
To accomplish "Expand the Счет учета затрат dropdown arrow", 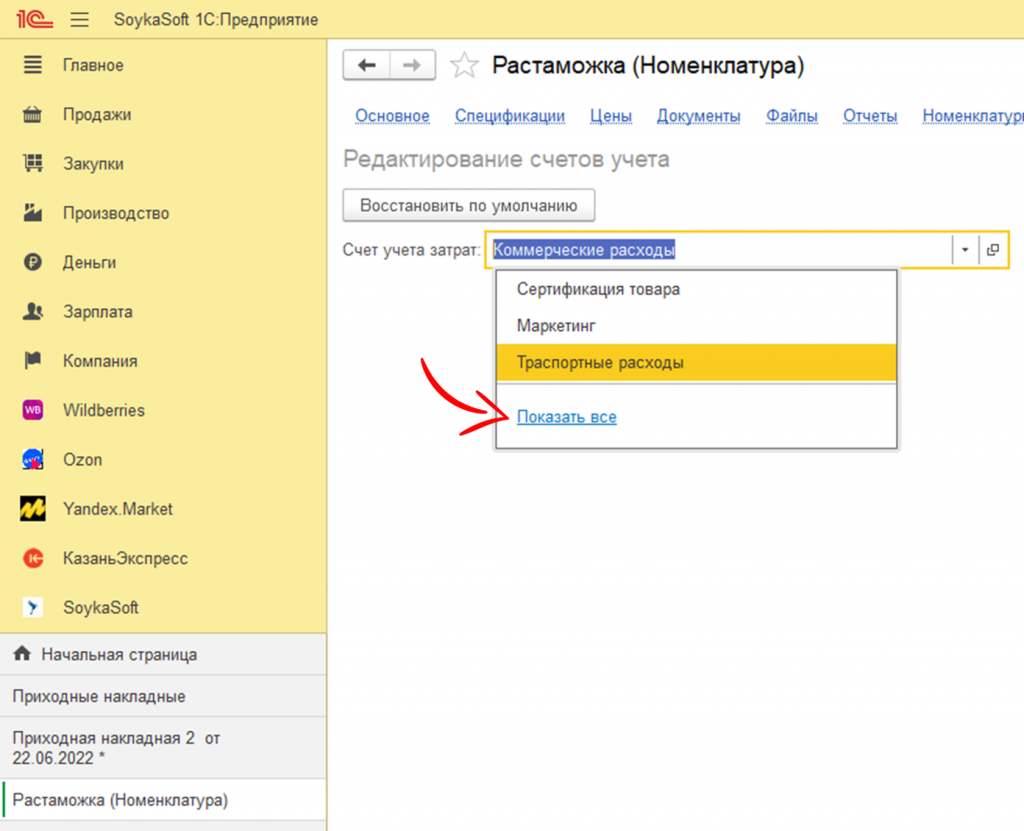I will 965,250.
